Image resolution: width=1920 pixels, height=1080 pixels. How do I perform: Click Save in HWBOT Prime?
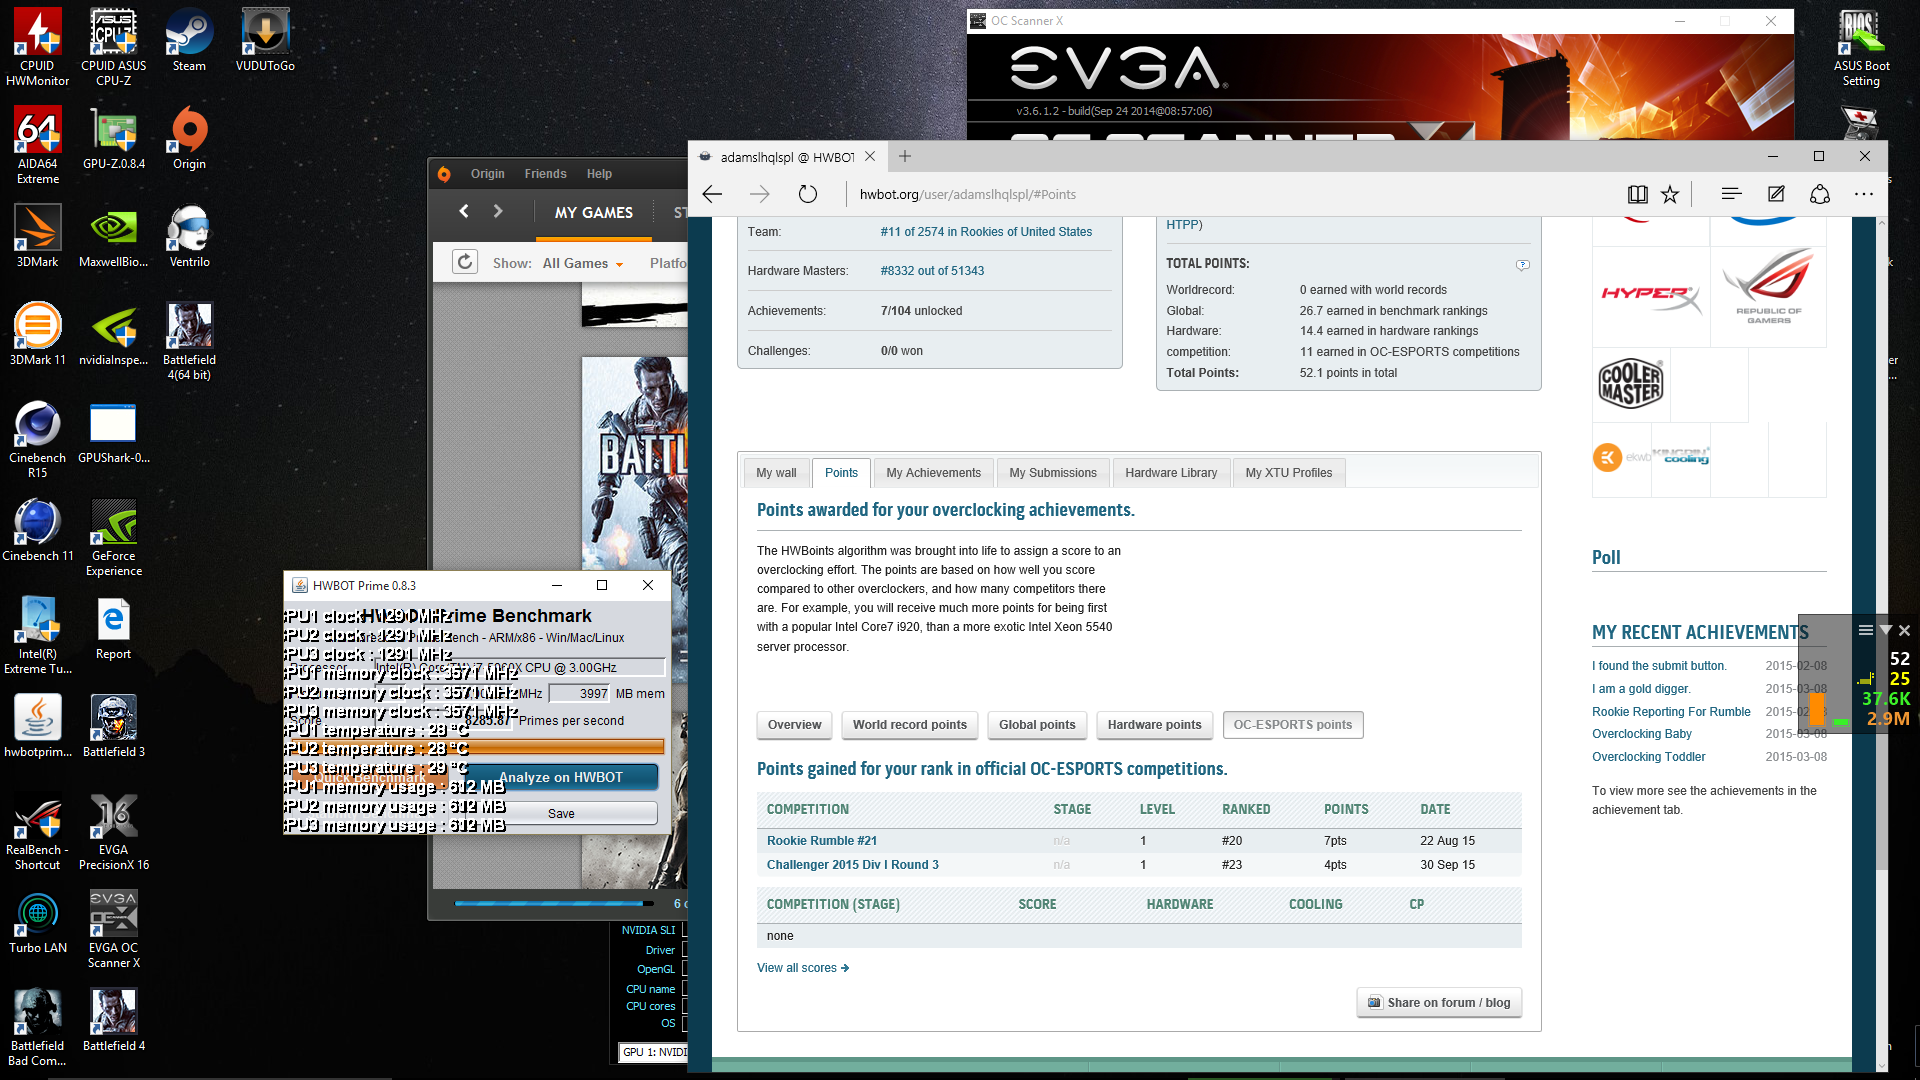pyautogui.click(x=561, y=814)
